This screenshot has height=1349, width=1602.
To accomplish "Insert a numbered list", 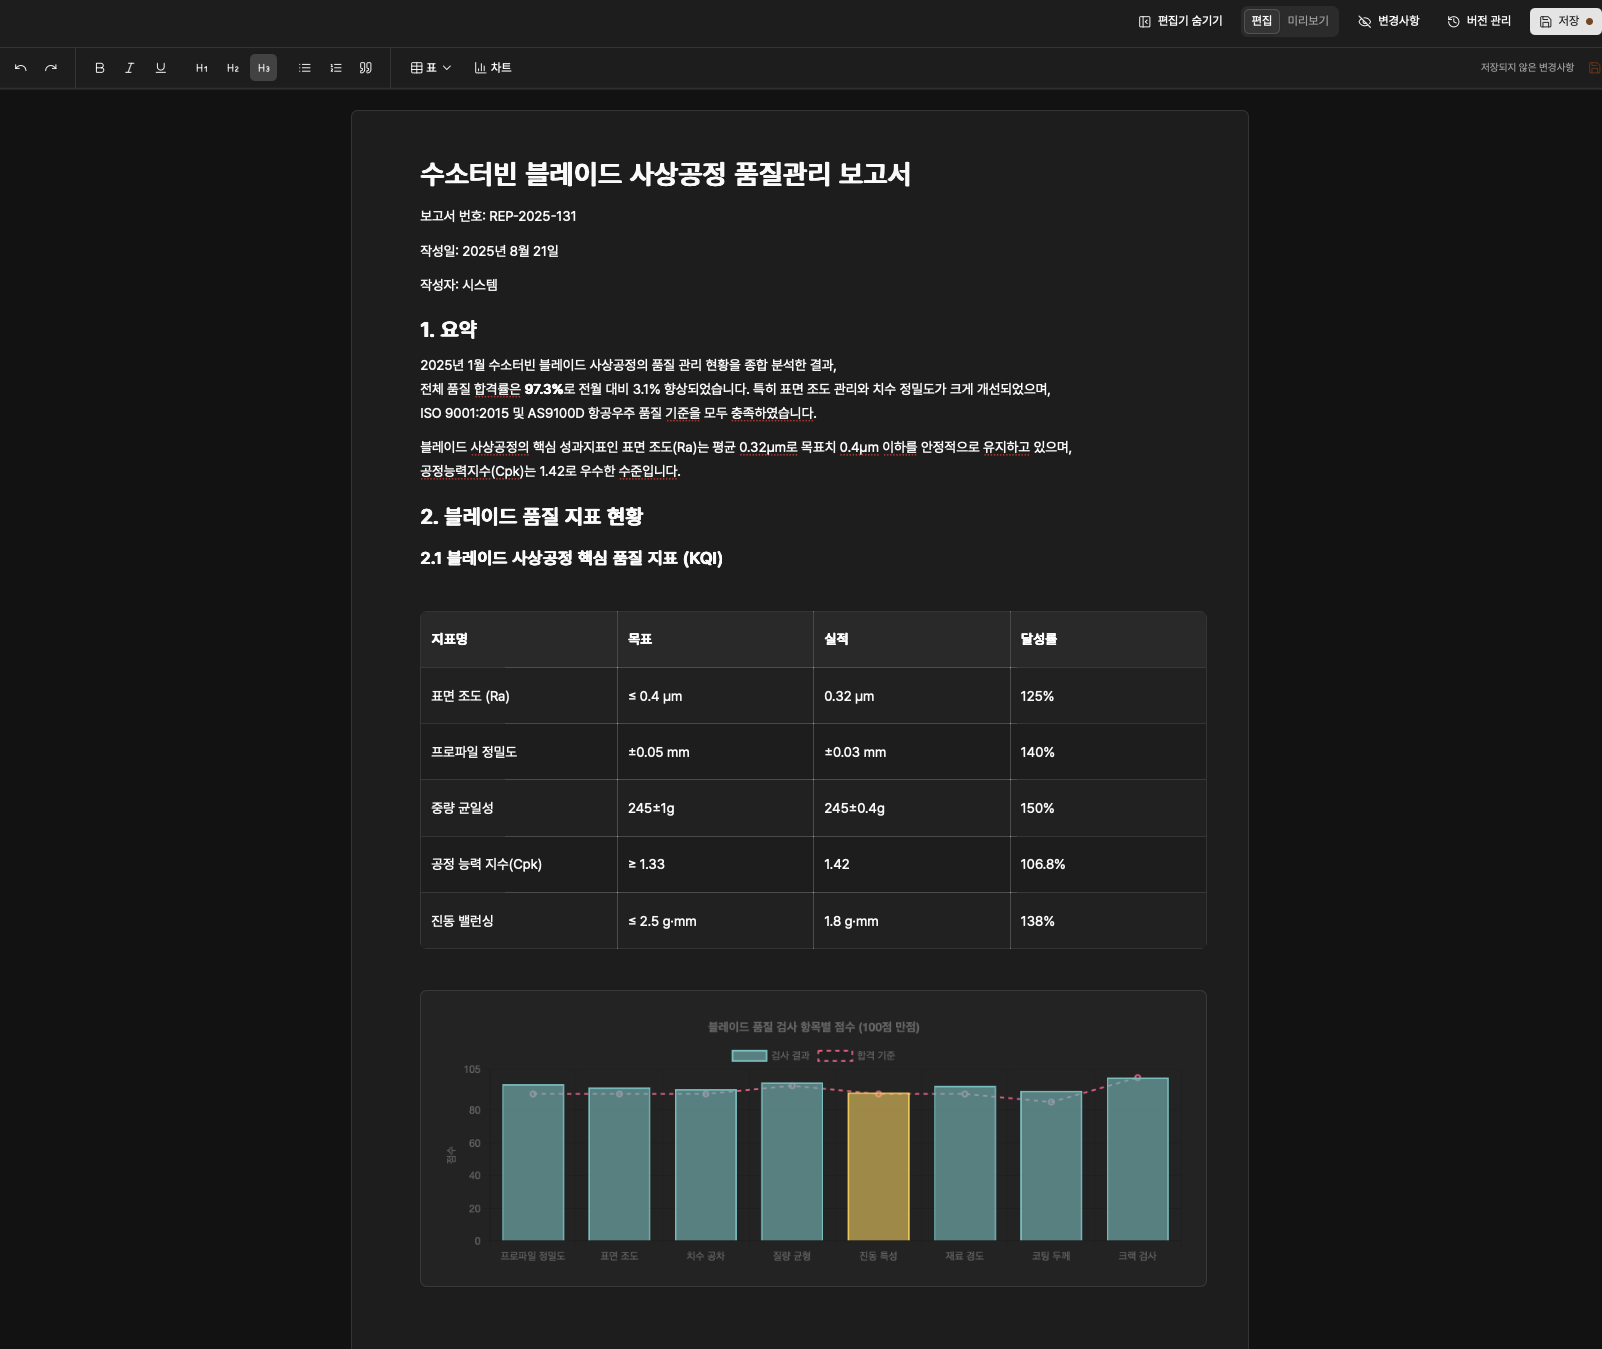I will click(x=336, y=68).
